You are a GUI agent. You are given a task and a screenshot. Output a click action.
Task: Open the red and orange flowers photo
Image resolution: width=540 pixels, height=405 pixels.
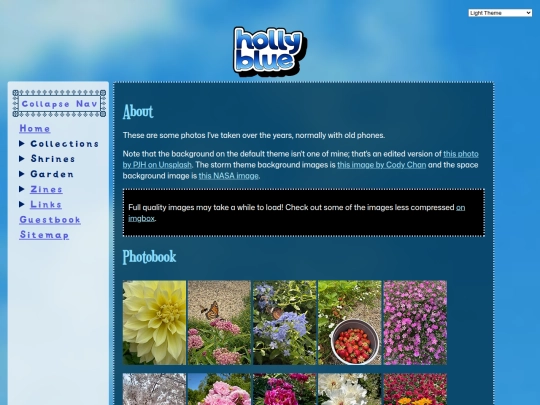[415, 389]
